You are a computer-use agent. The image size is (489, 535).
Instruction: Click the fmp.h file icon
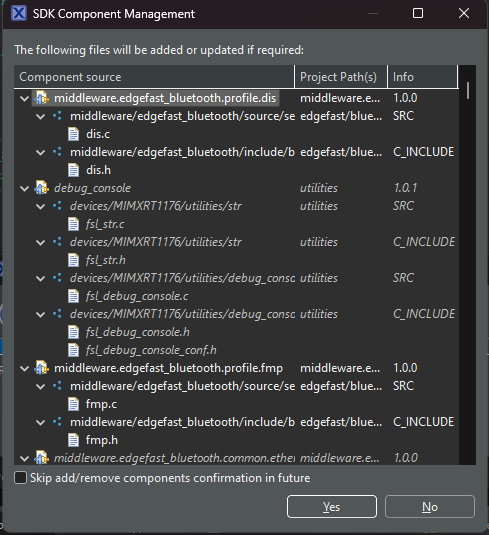pos(73,440)
